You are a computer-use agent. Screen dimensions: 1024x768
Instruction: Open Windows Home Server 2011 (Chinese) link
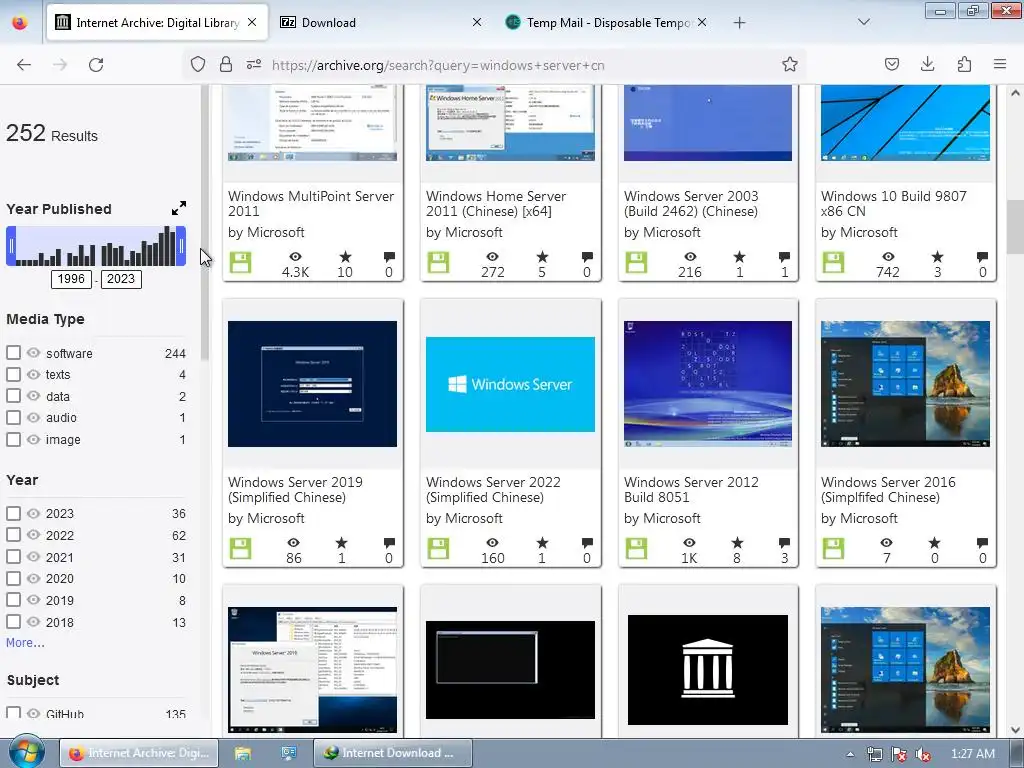[496, 204]
